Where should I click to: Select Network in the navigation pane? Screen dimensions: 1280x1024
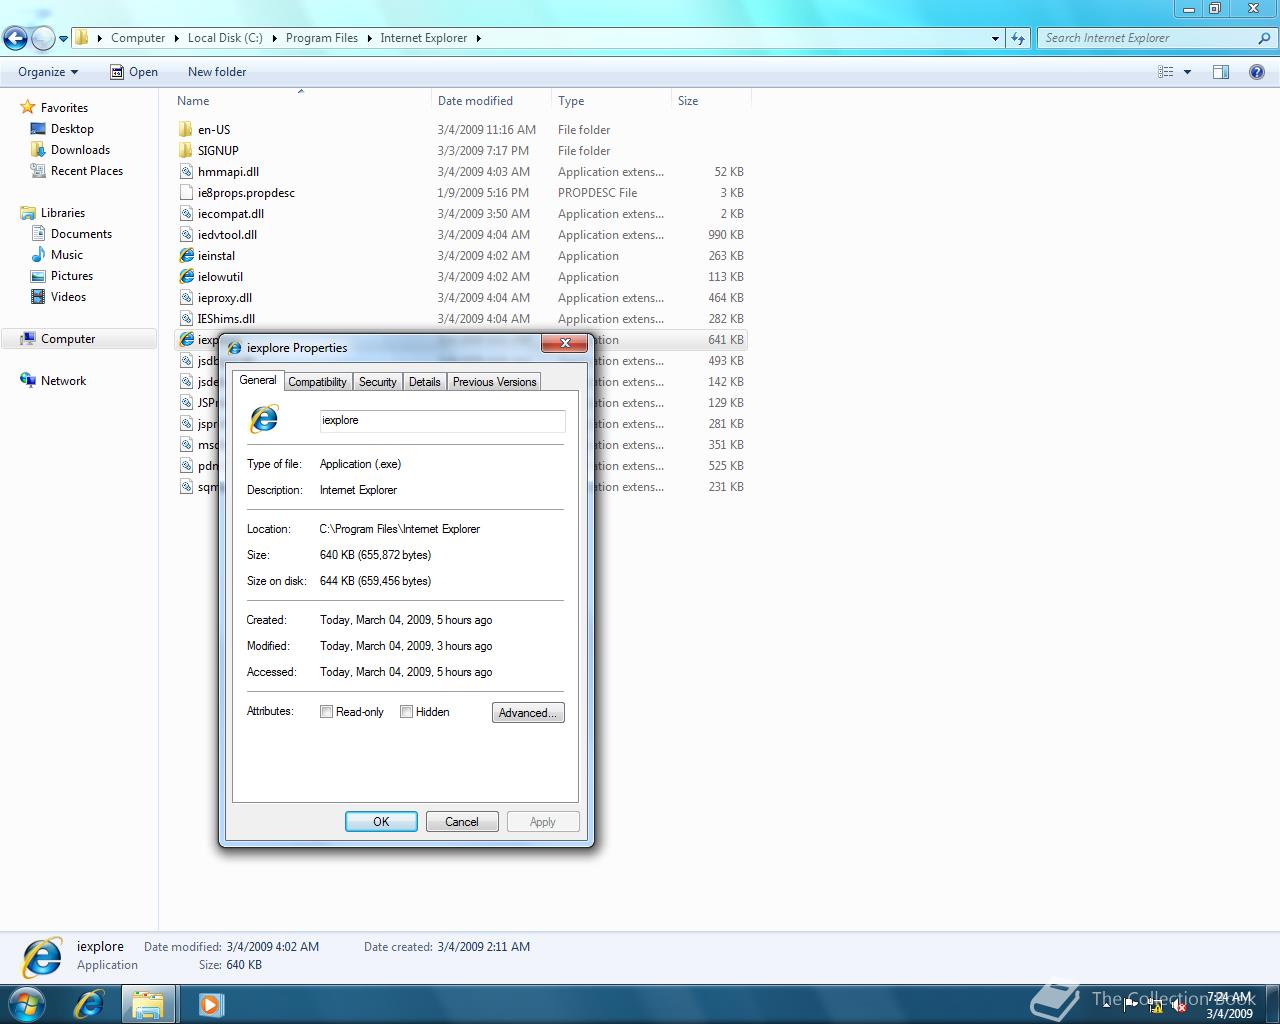[x=63, y=381]
